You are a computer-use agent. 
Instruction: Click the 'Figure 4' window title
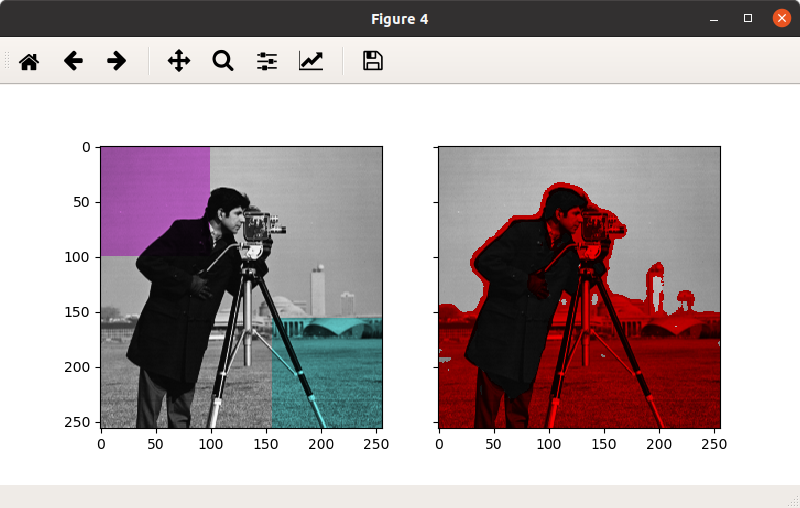(x=399, y=19)
